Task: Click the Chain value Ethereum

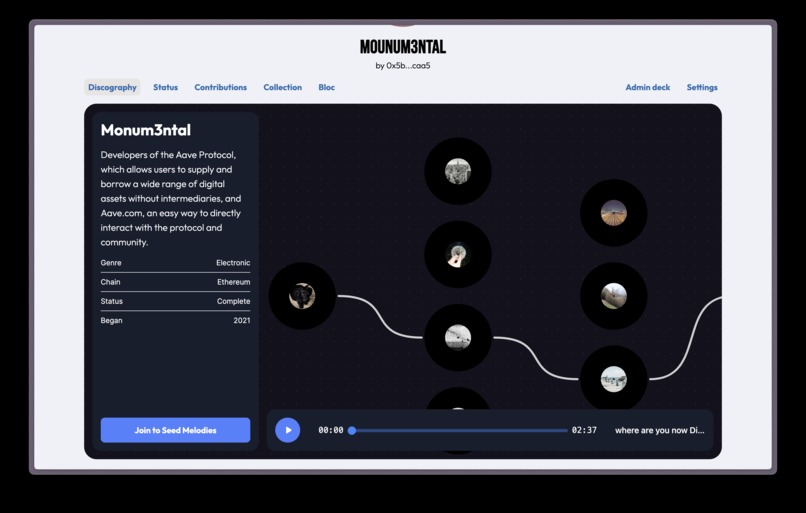Action: [233, 282]
